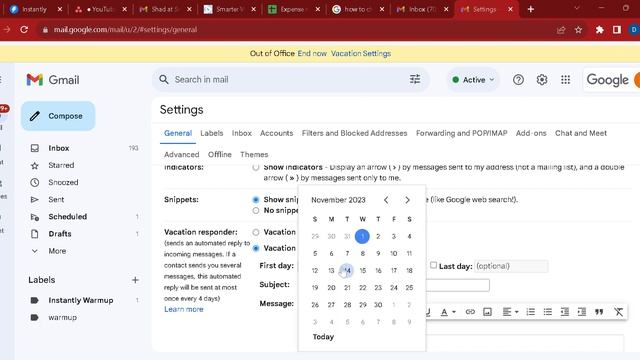This screenshot has height=360, width=640.
Task: Click the insert image icon
Action: (487, 312)
